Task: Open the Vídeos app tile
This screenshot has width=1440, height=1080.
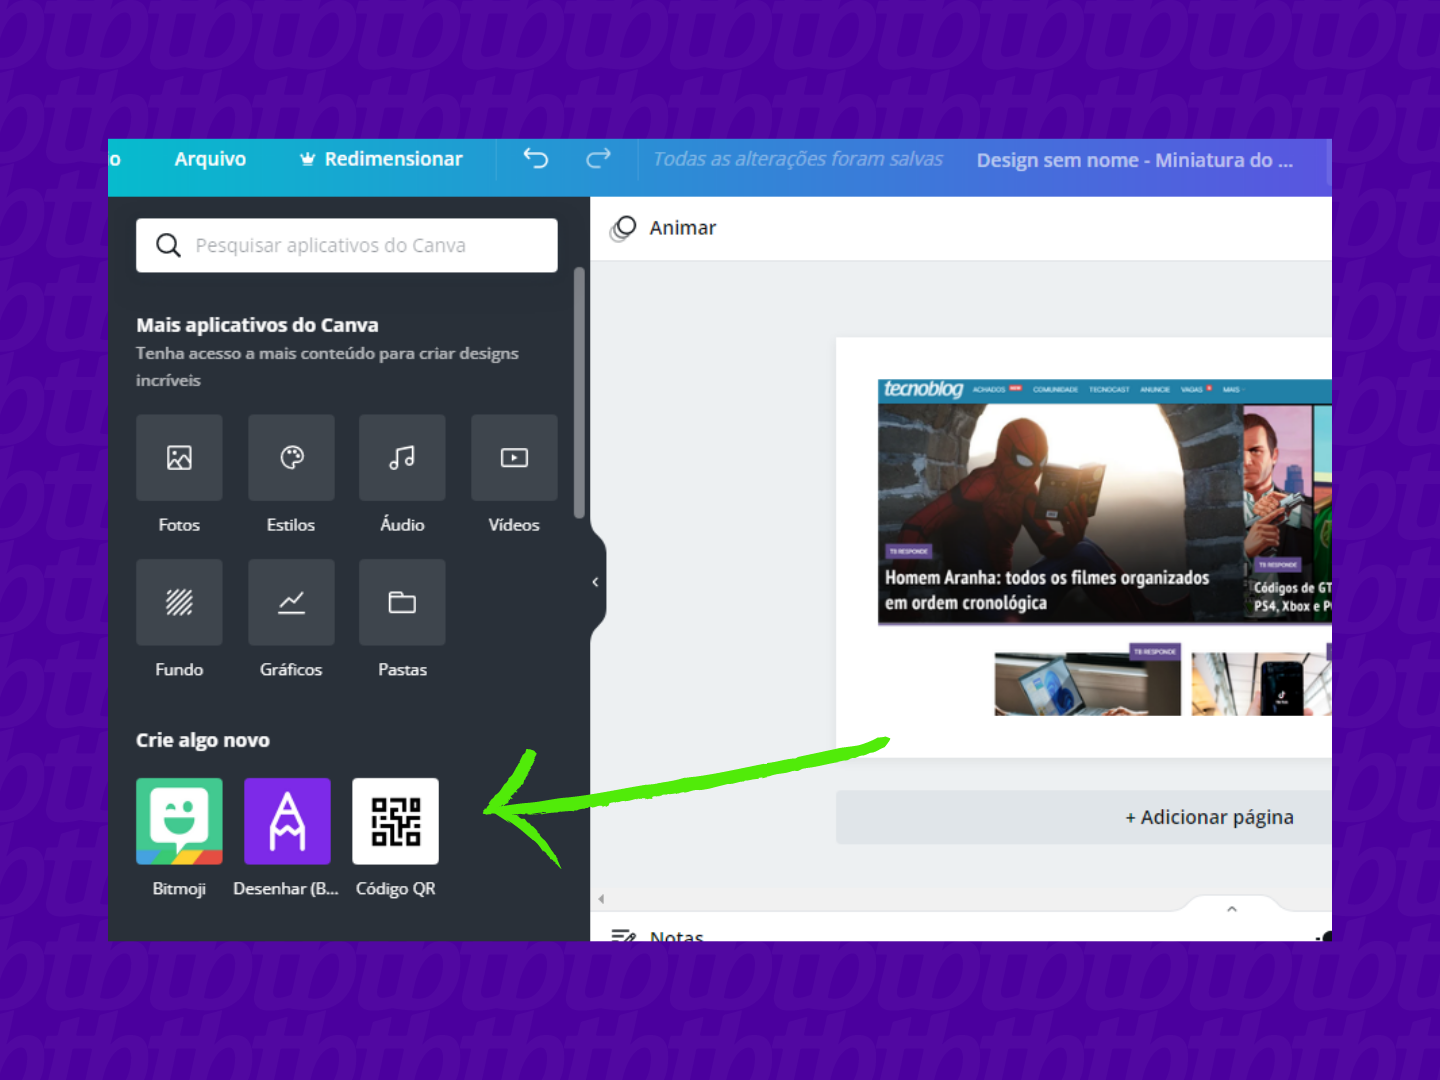Action: [x=514, y=457]
